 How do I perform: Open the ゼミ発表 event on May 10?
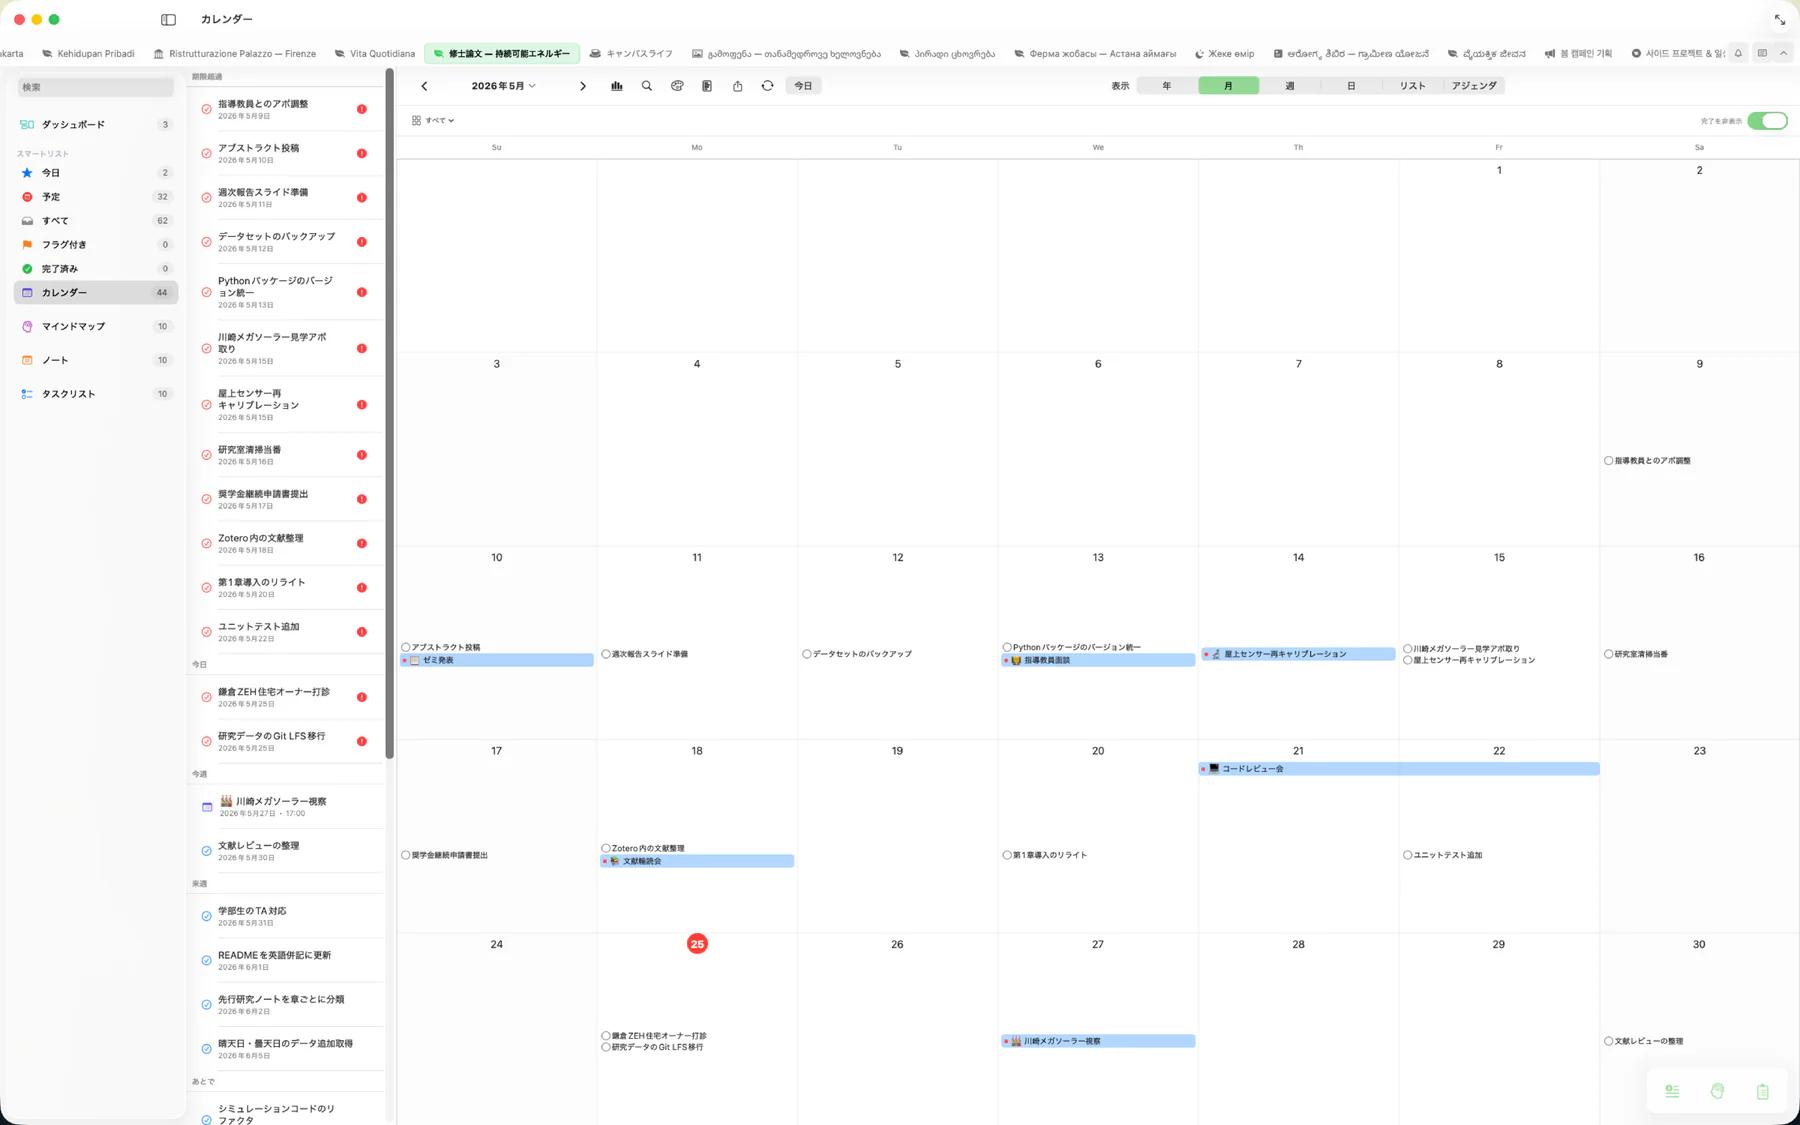pyautogui.click(x=497, y=661)
